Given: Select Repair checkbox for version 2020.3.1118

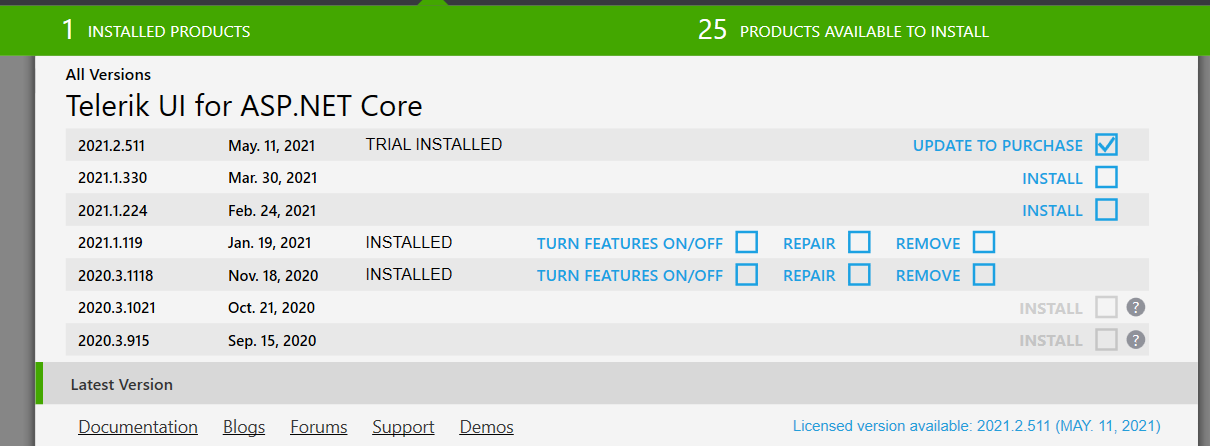Looking at the screenshot, I should click(x=859, y=275).
